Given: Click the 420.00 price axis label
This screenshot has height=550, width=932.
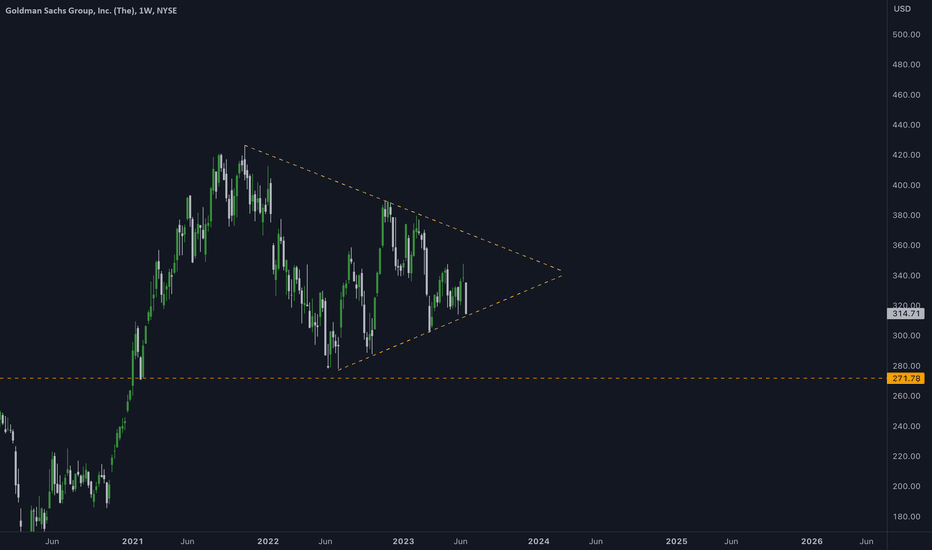Looking at the screenshot, I should [x=906, y=155].
